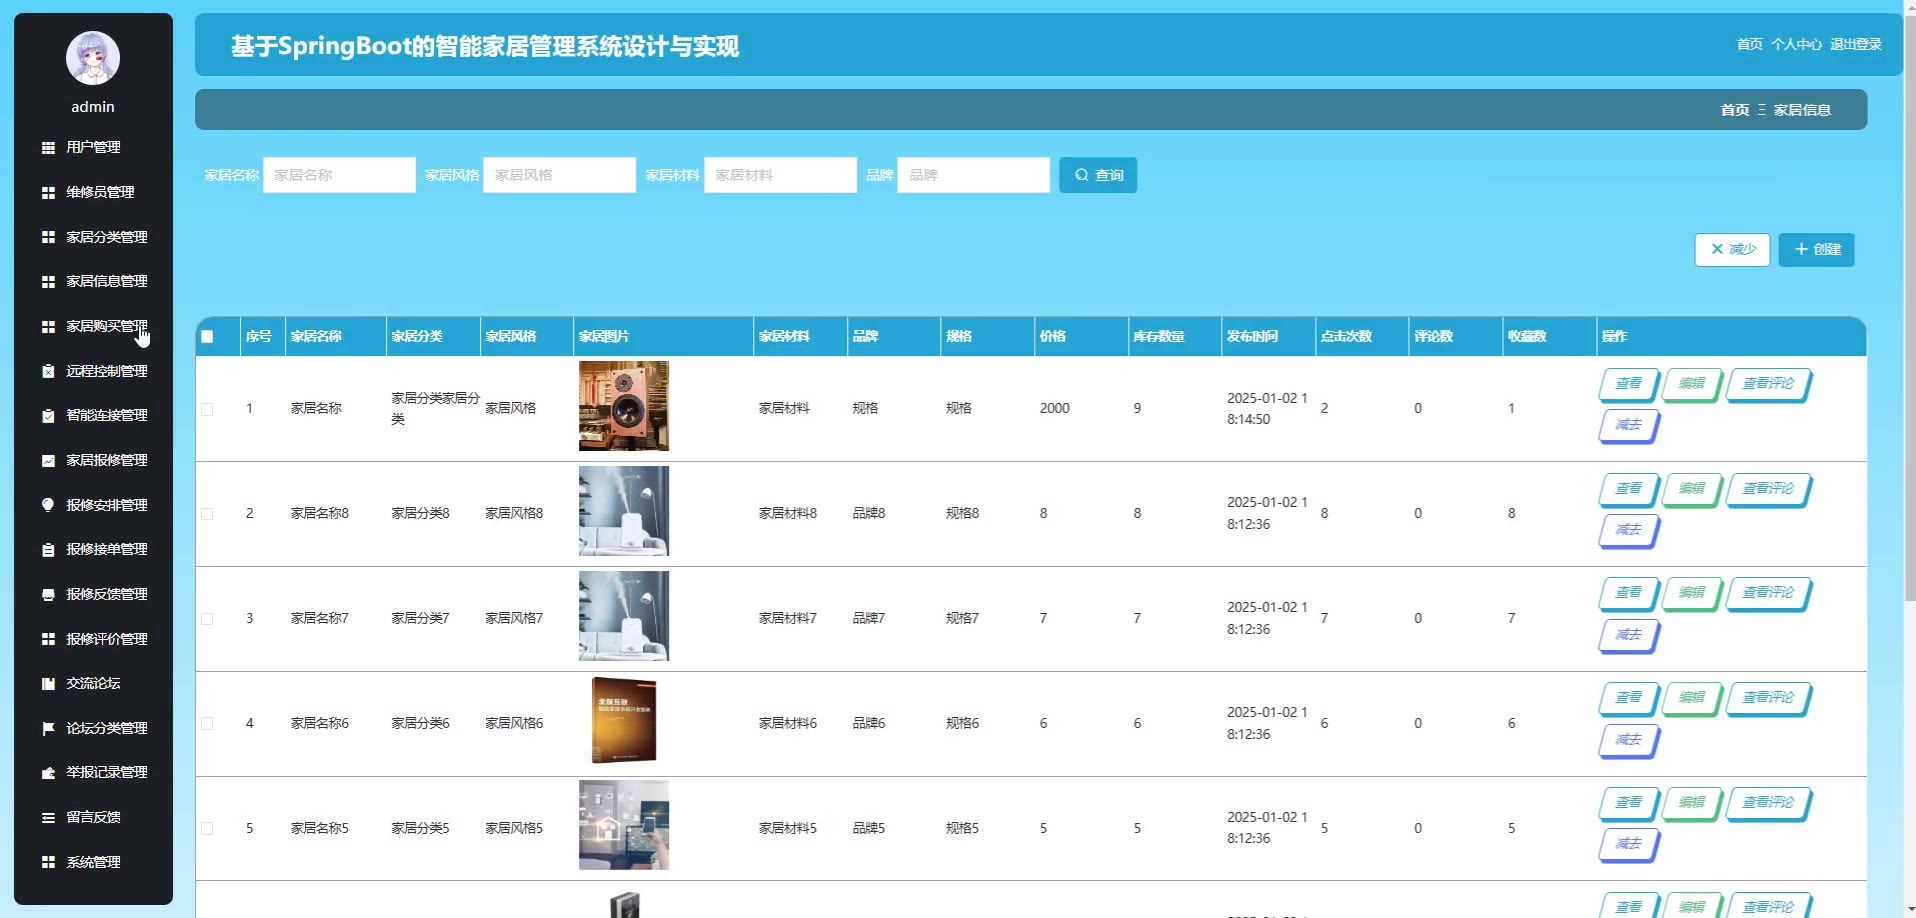
Task: Click the 远程控制管理 clipboard icon
Action: (48, 371)
